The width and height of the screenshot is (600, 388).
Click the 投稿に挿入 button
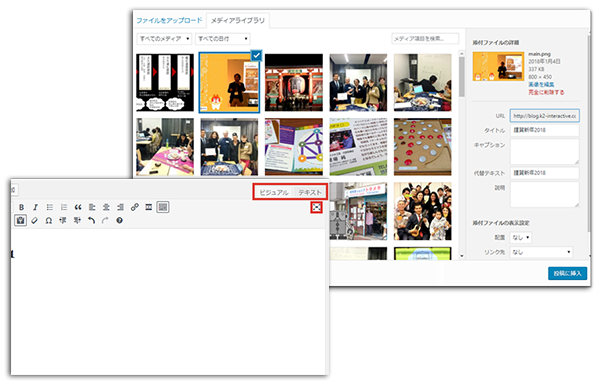(x=567, y=273)
